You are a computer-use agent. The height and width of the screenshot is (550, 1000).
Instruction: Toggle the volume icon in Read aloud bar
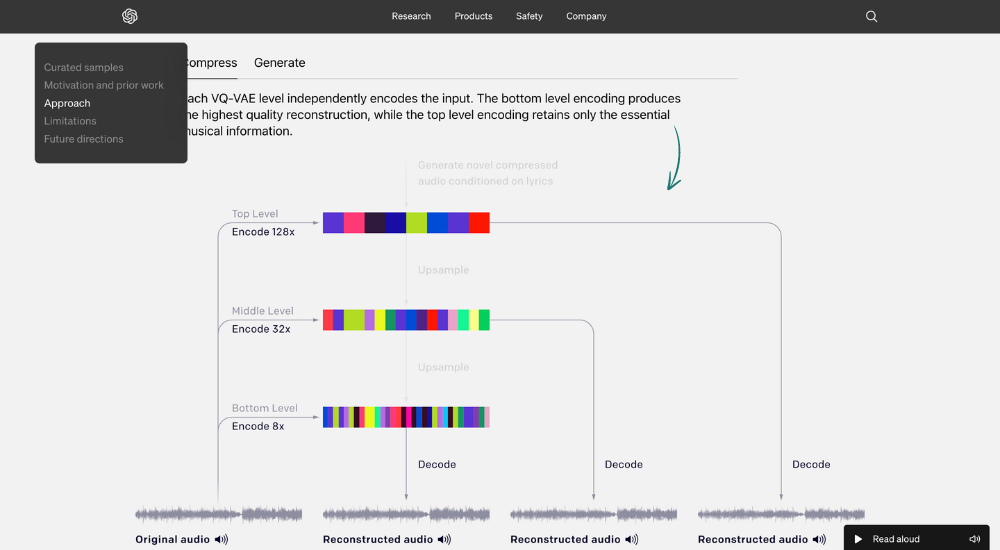(x=974, y=539)
